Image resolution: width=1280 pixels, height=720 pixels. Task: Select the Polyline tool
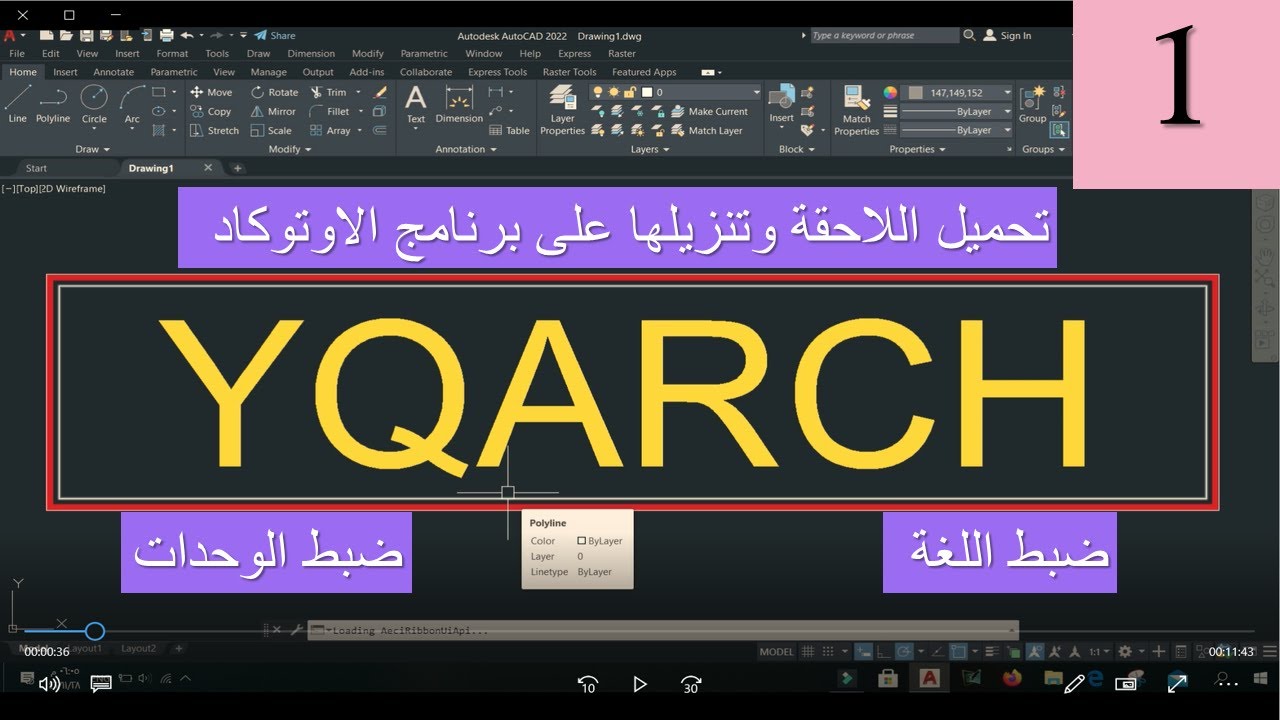click(53, 104)
